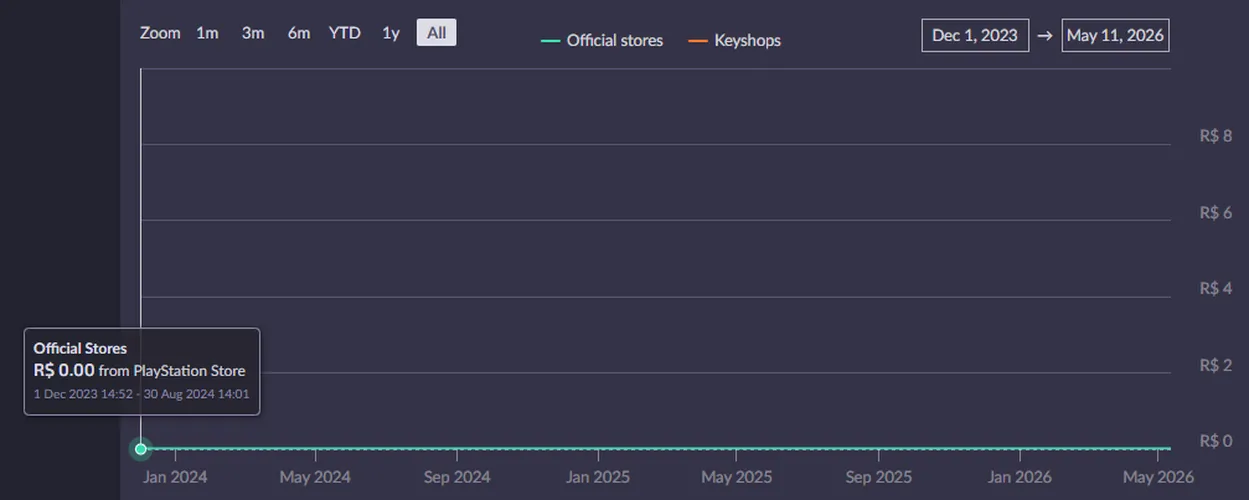The image size is (1249, 500).
Task: Toggle Keyshops series in legend
Action: point(735,41)
